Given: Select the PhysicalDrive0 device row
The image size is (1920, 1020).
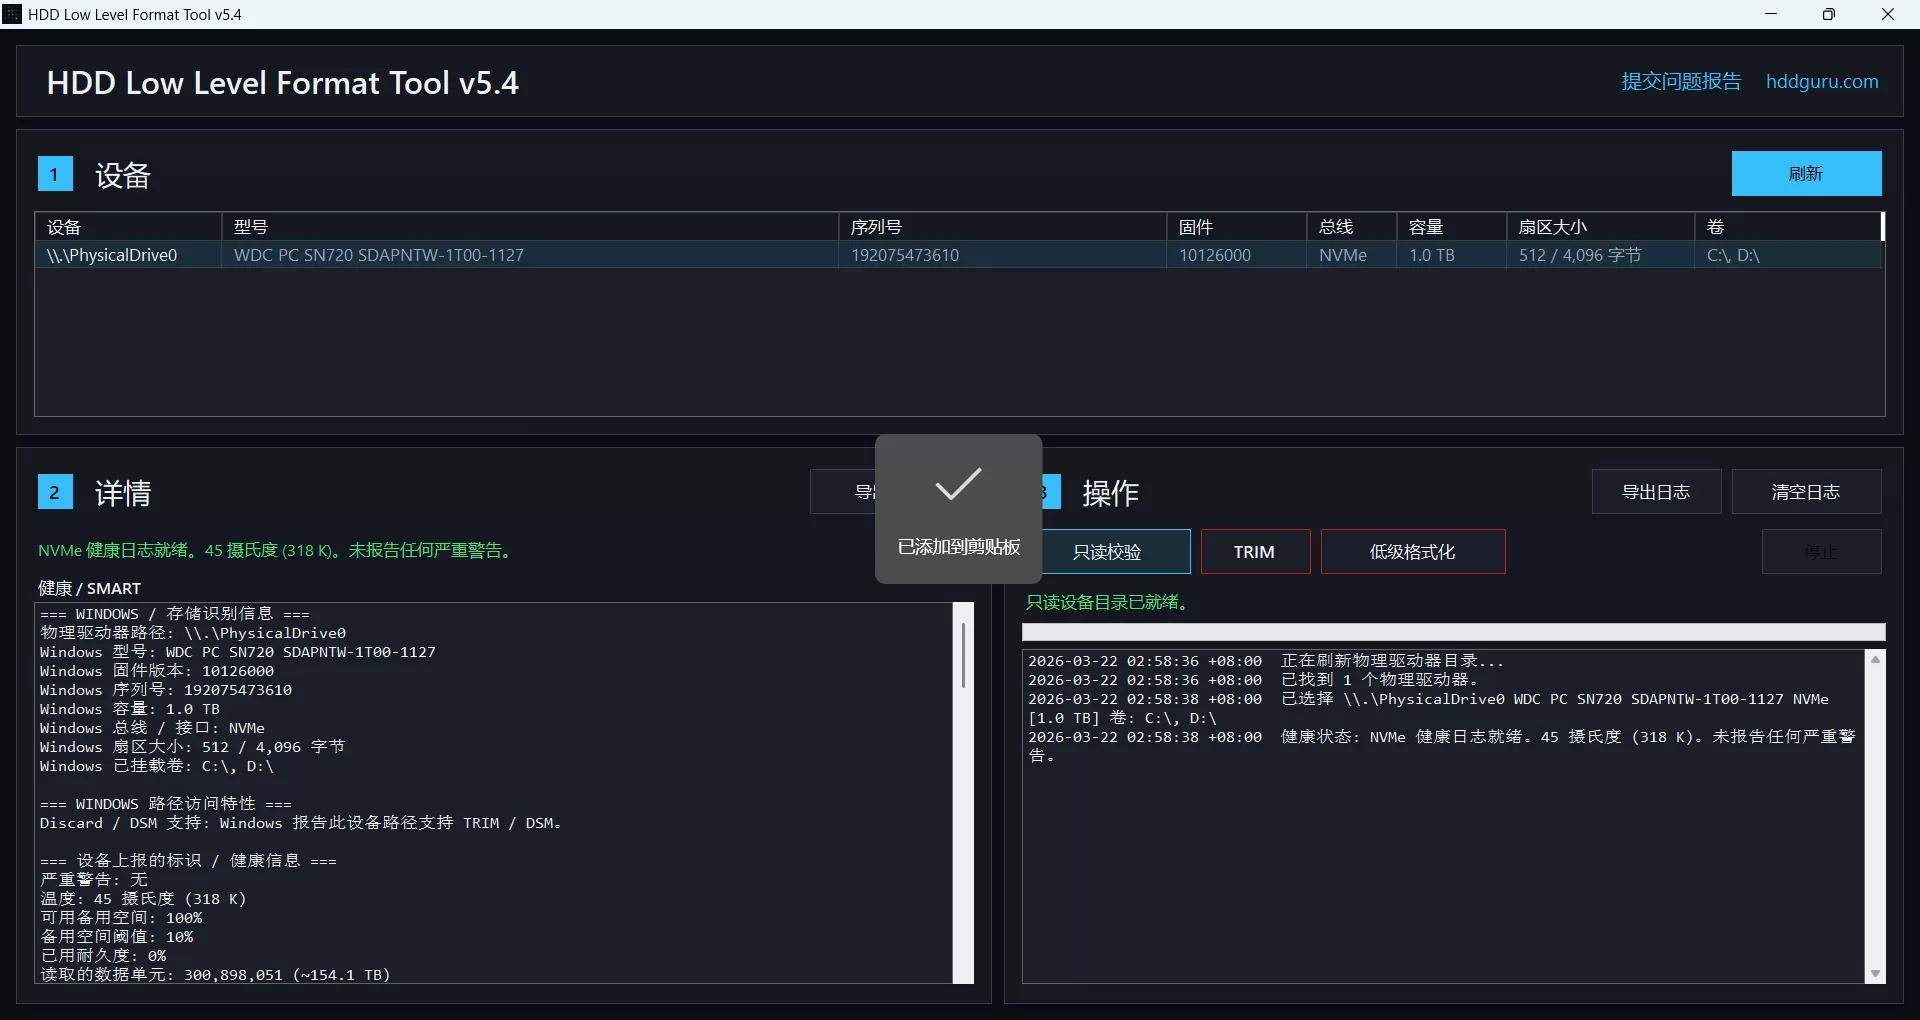Looking at the screenshot, I should (x=400, y=255).
